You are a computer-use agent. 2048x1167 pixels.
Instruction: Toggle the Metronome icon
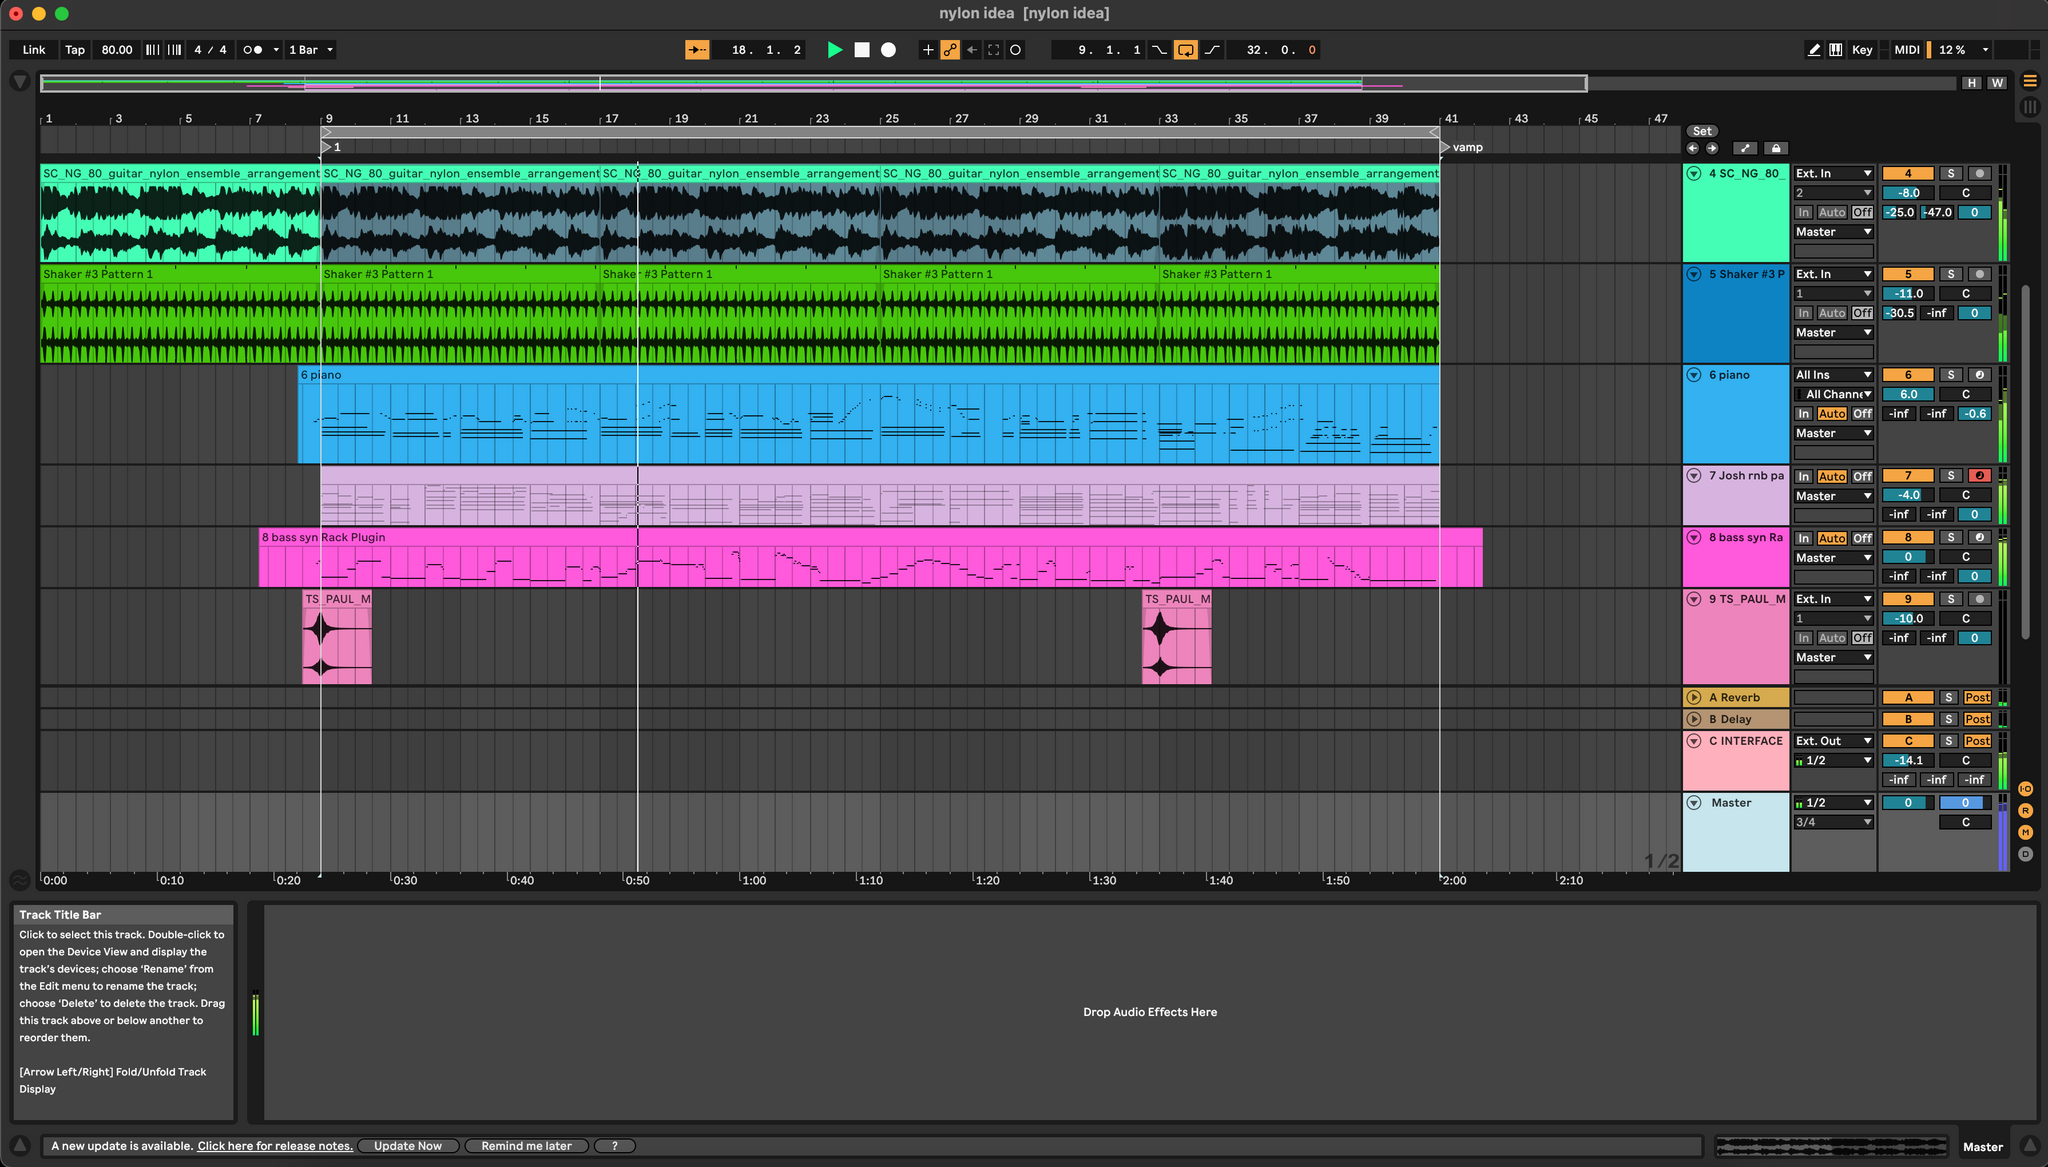(x=253, y=50)
